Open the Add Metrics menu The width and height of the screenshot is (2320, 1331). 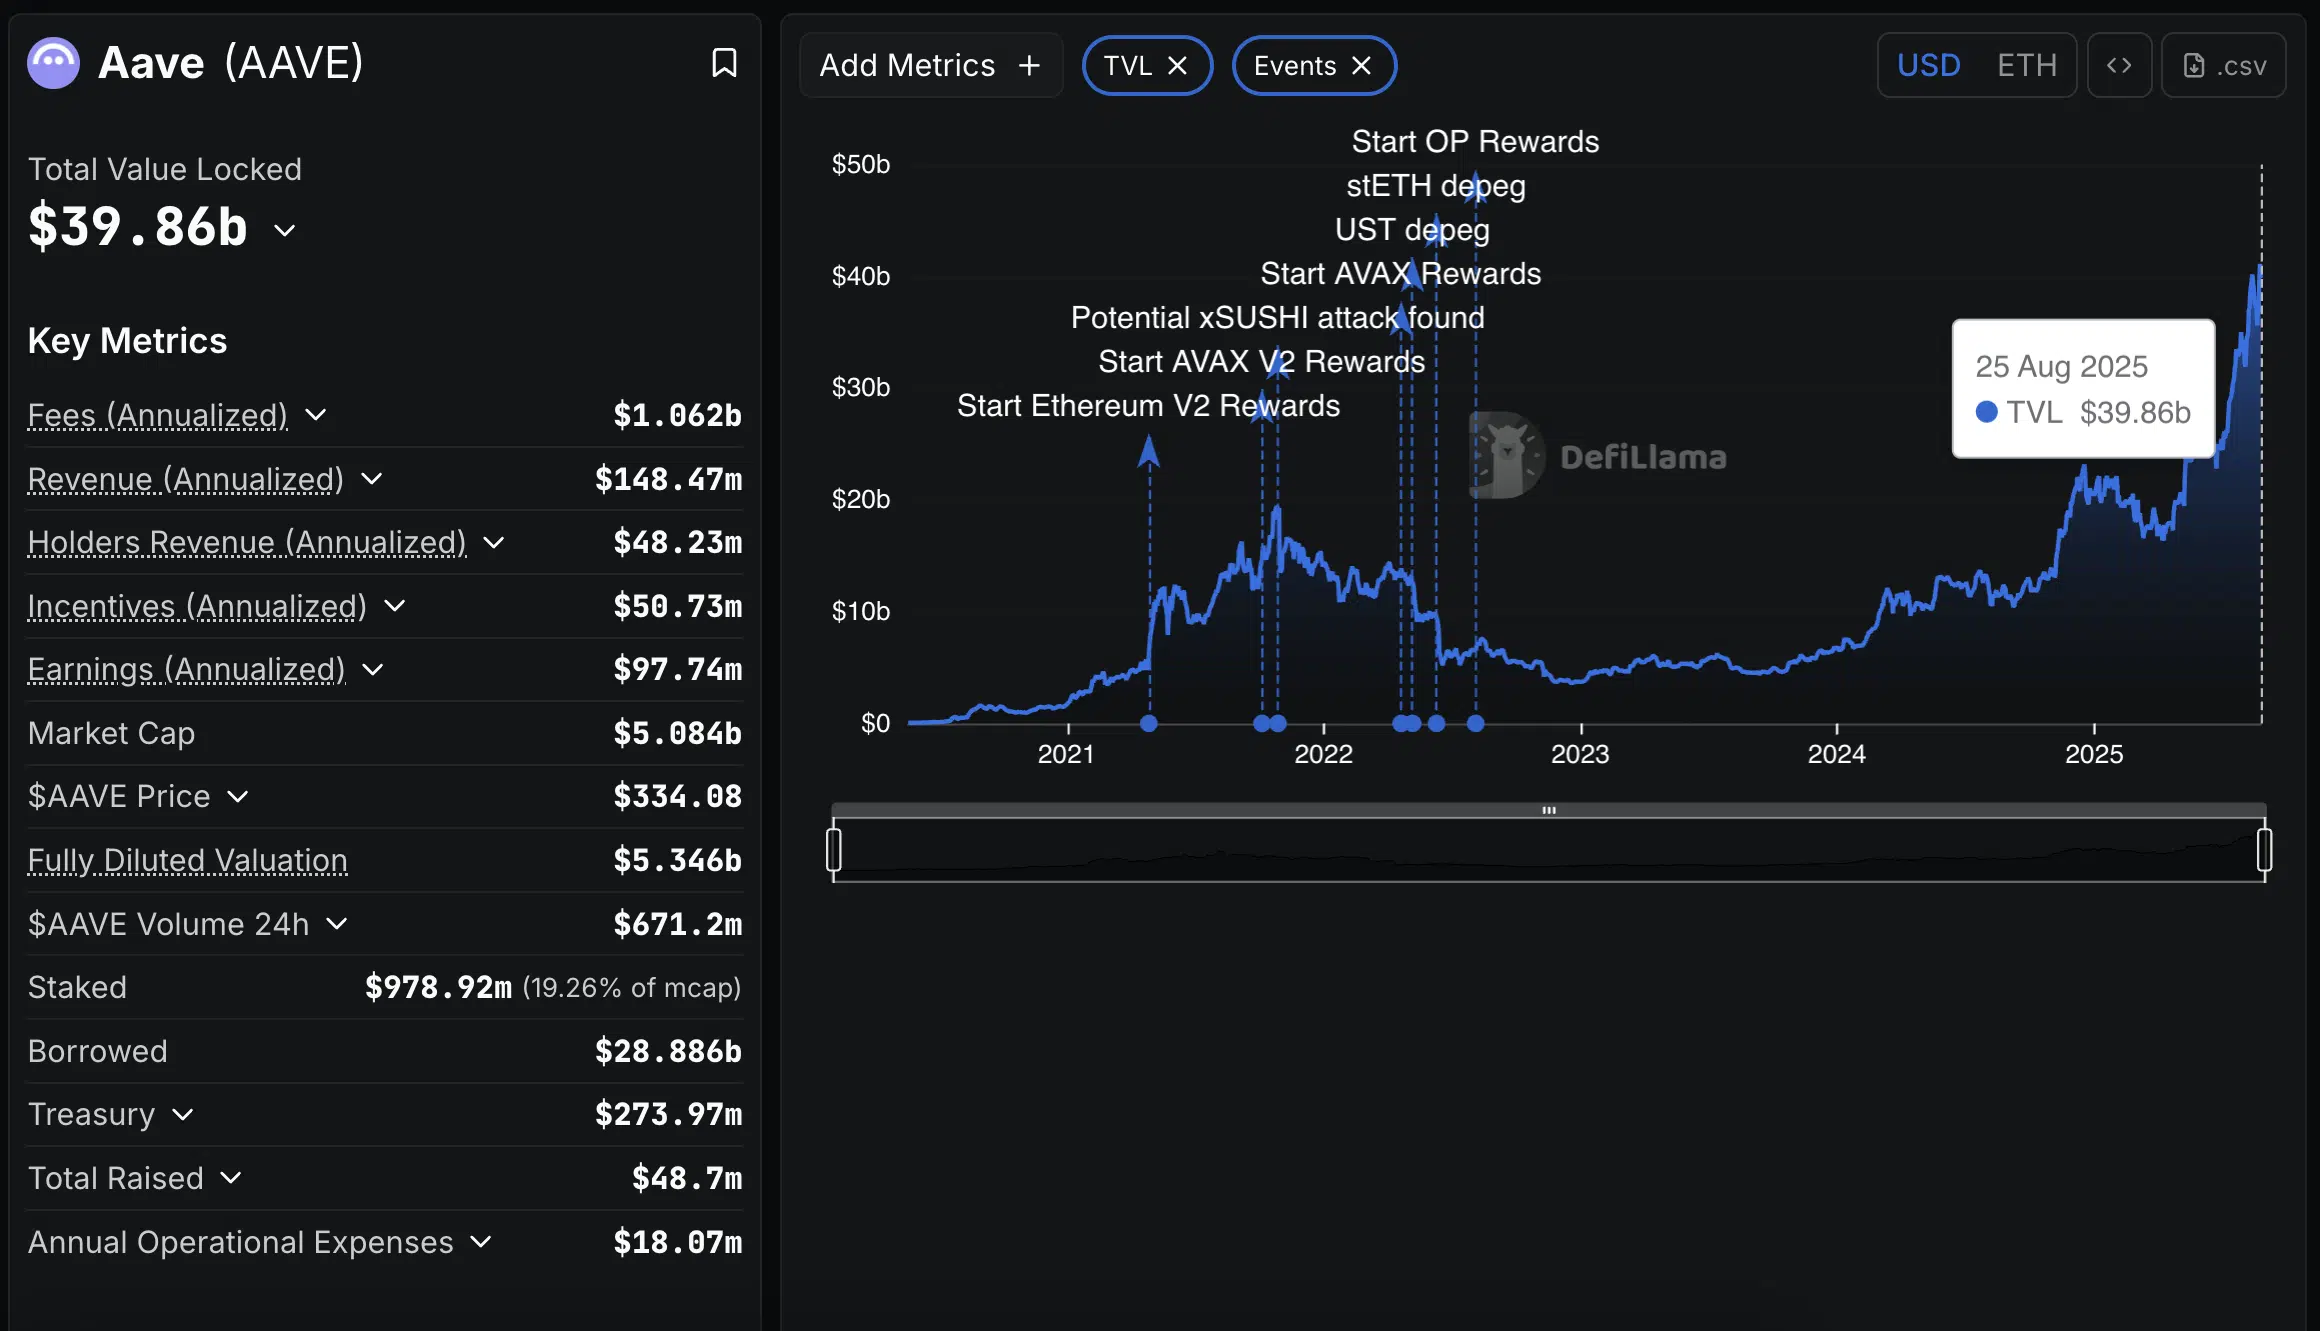tap(930, 66)
